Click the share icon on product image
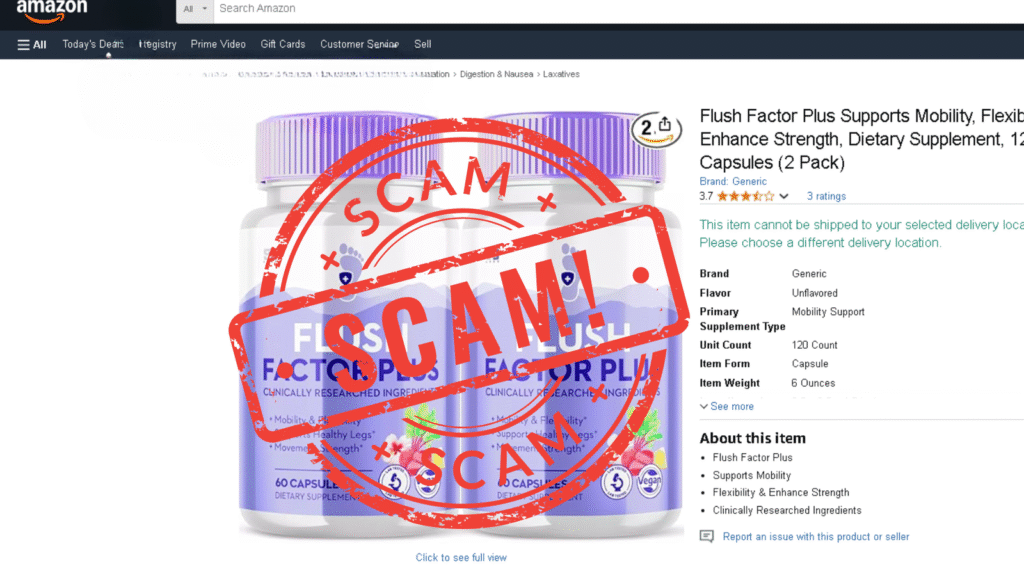This screenshot has width=1024, height=576. (x=665, y=125)
